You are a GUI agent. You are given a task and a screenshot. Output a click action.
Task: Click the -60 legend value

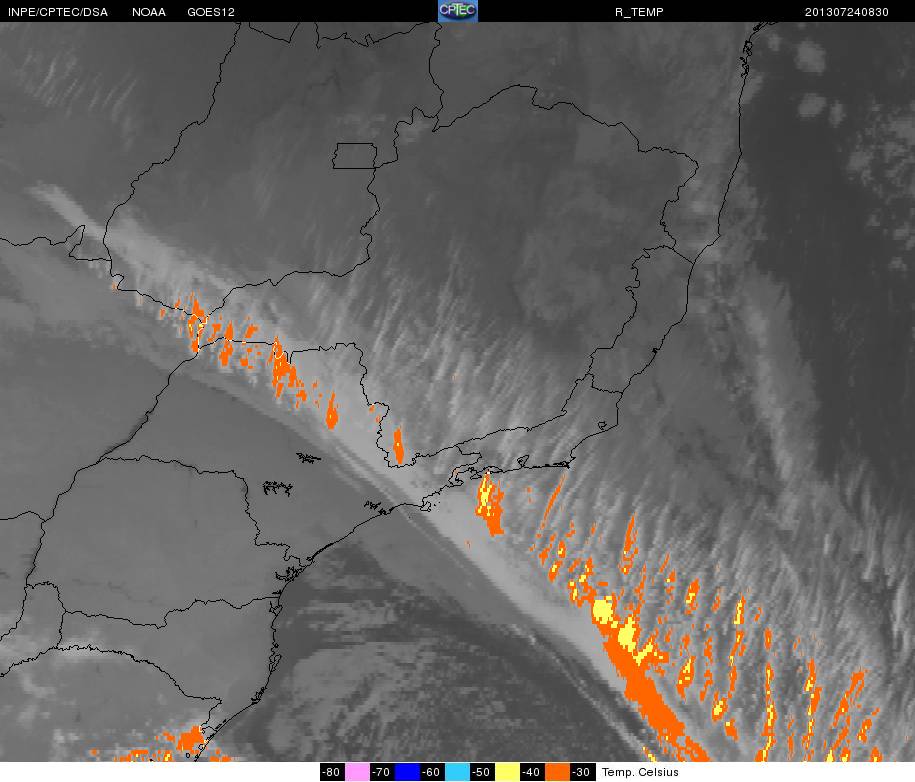(432, 772)
